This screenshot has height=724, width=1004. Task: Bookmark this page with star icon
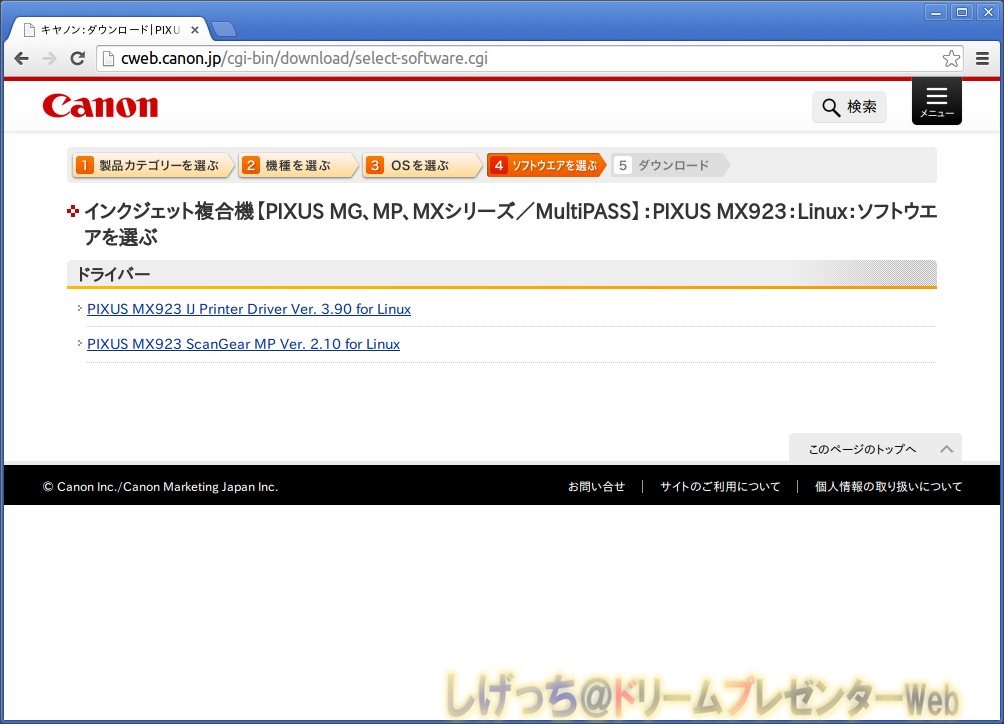click(951, 58)
